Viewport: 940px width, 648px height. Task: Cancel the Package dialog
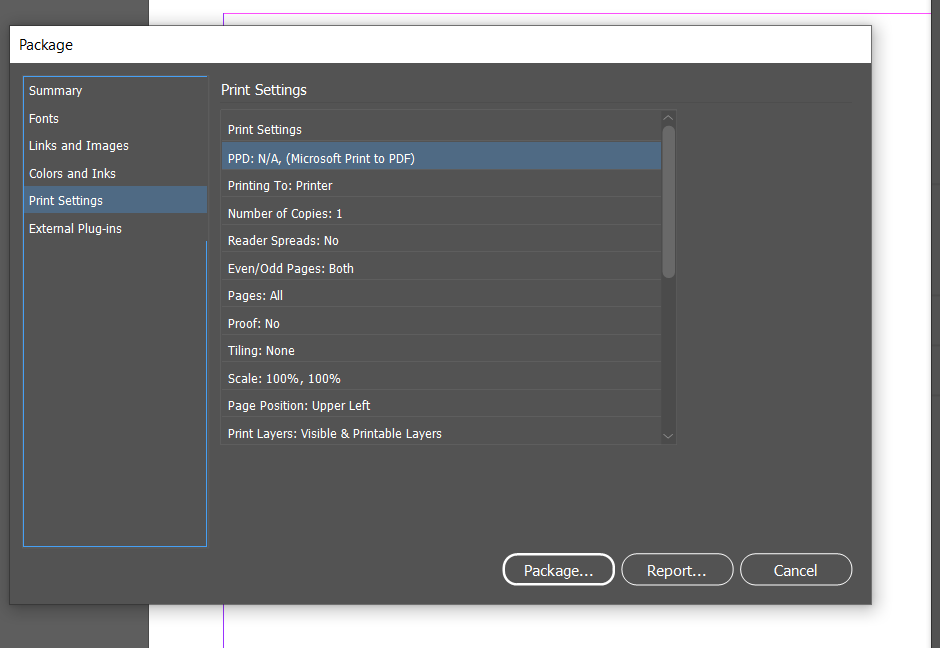(x=796, y=569)
